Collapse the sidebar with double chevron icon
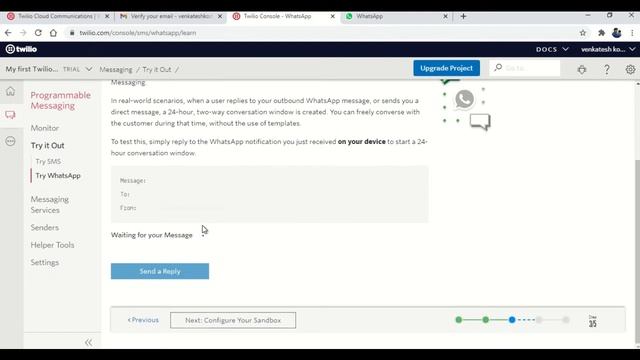This screenshot has width=640, height=360. (x=89, y=342)
